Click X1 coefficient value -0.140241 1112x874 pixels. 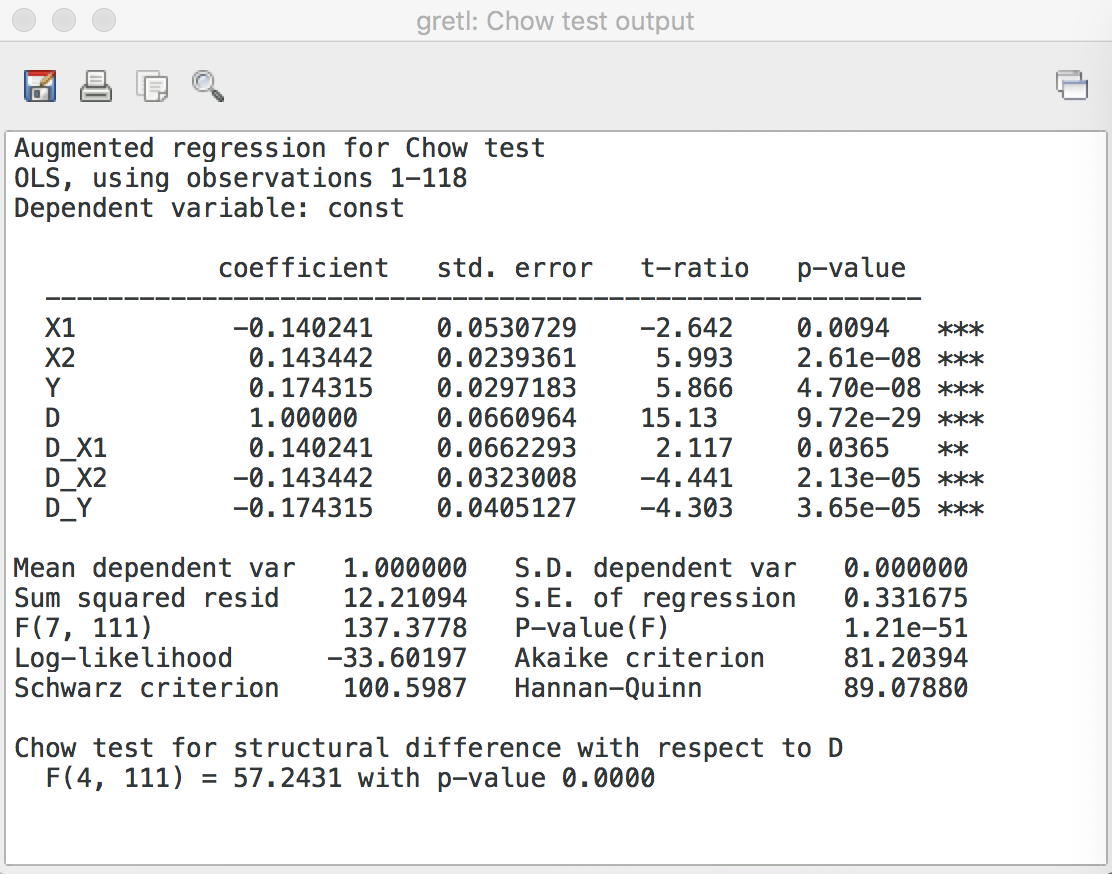(x=303, y=328)
